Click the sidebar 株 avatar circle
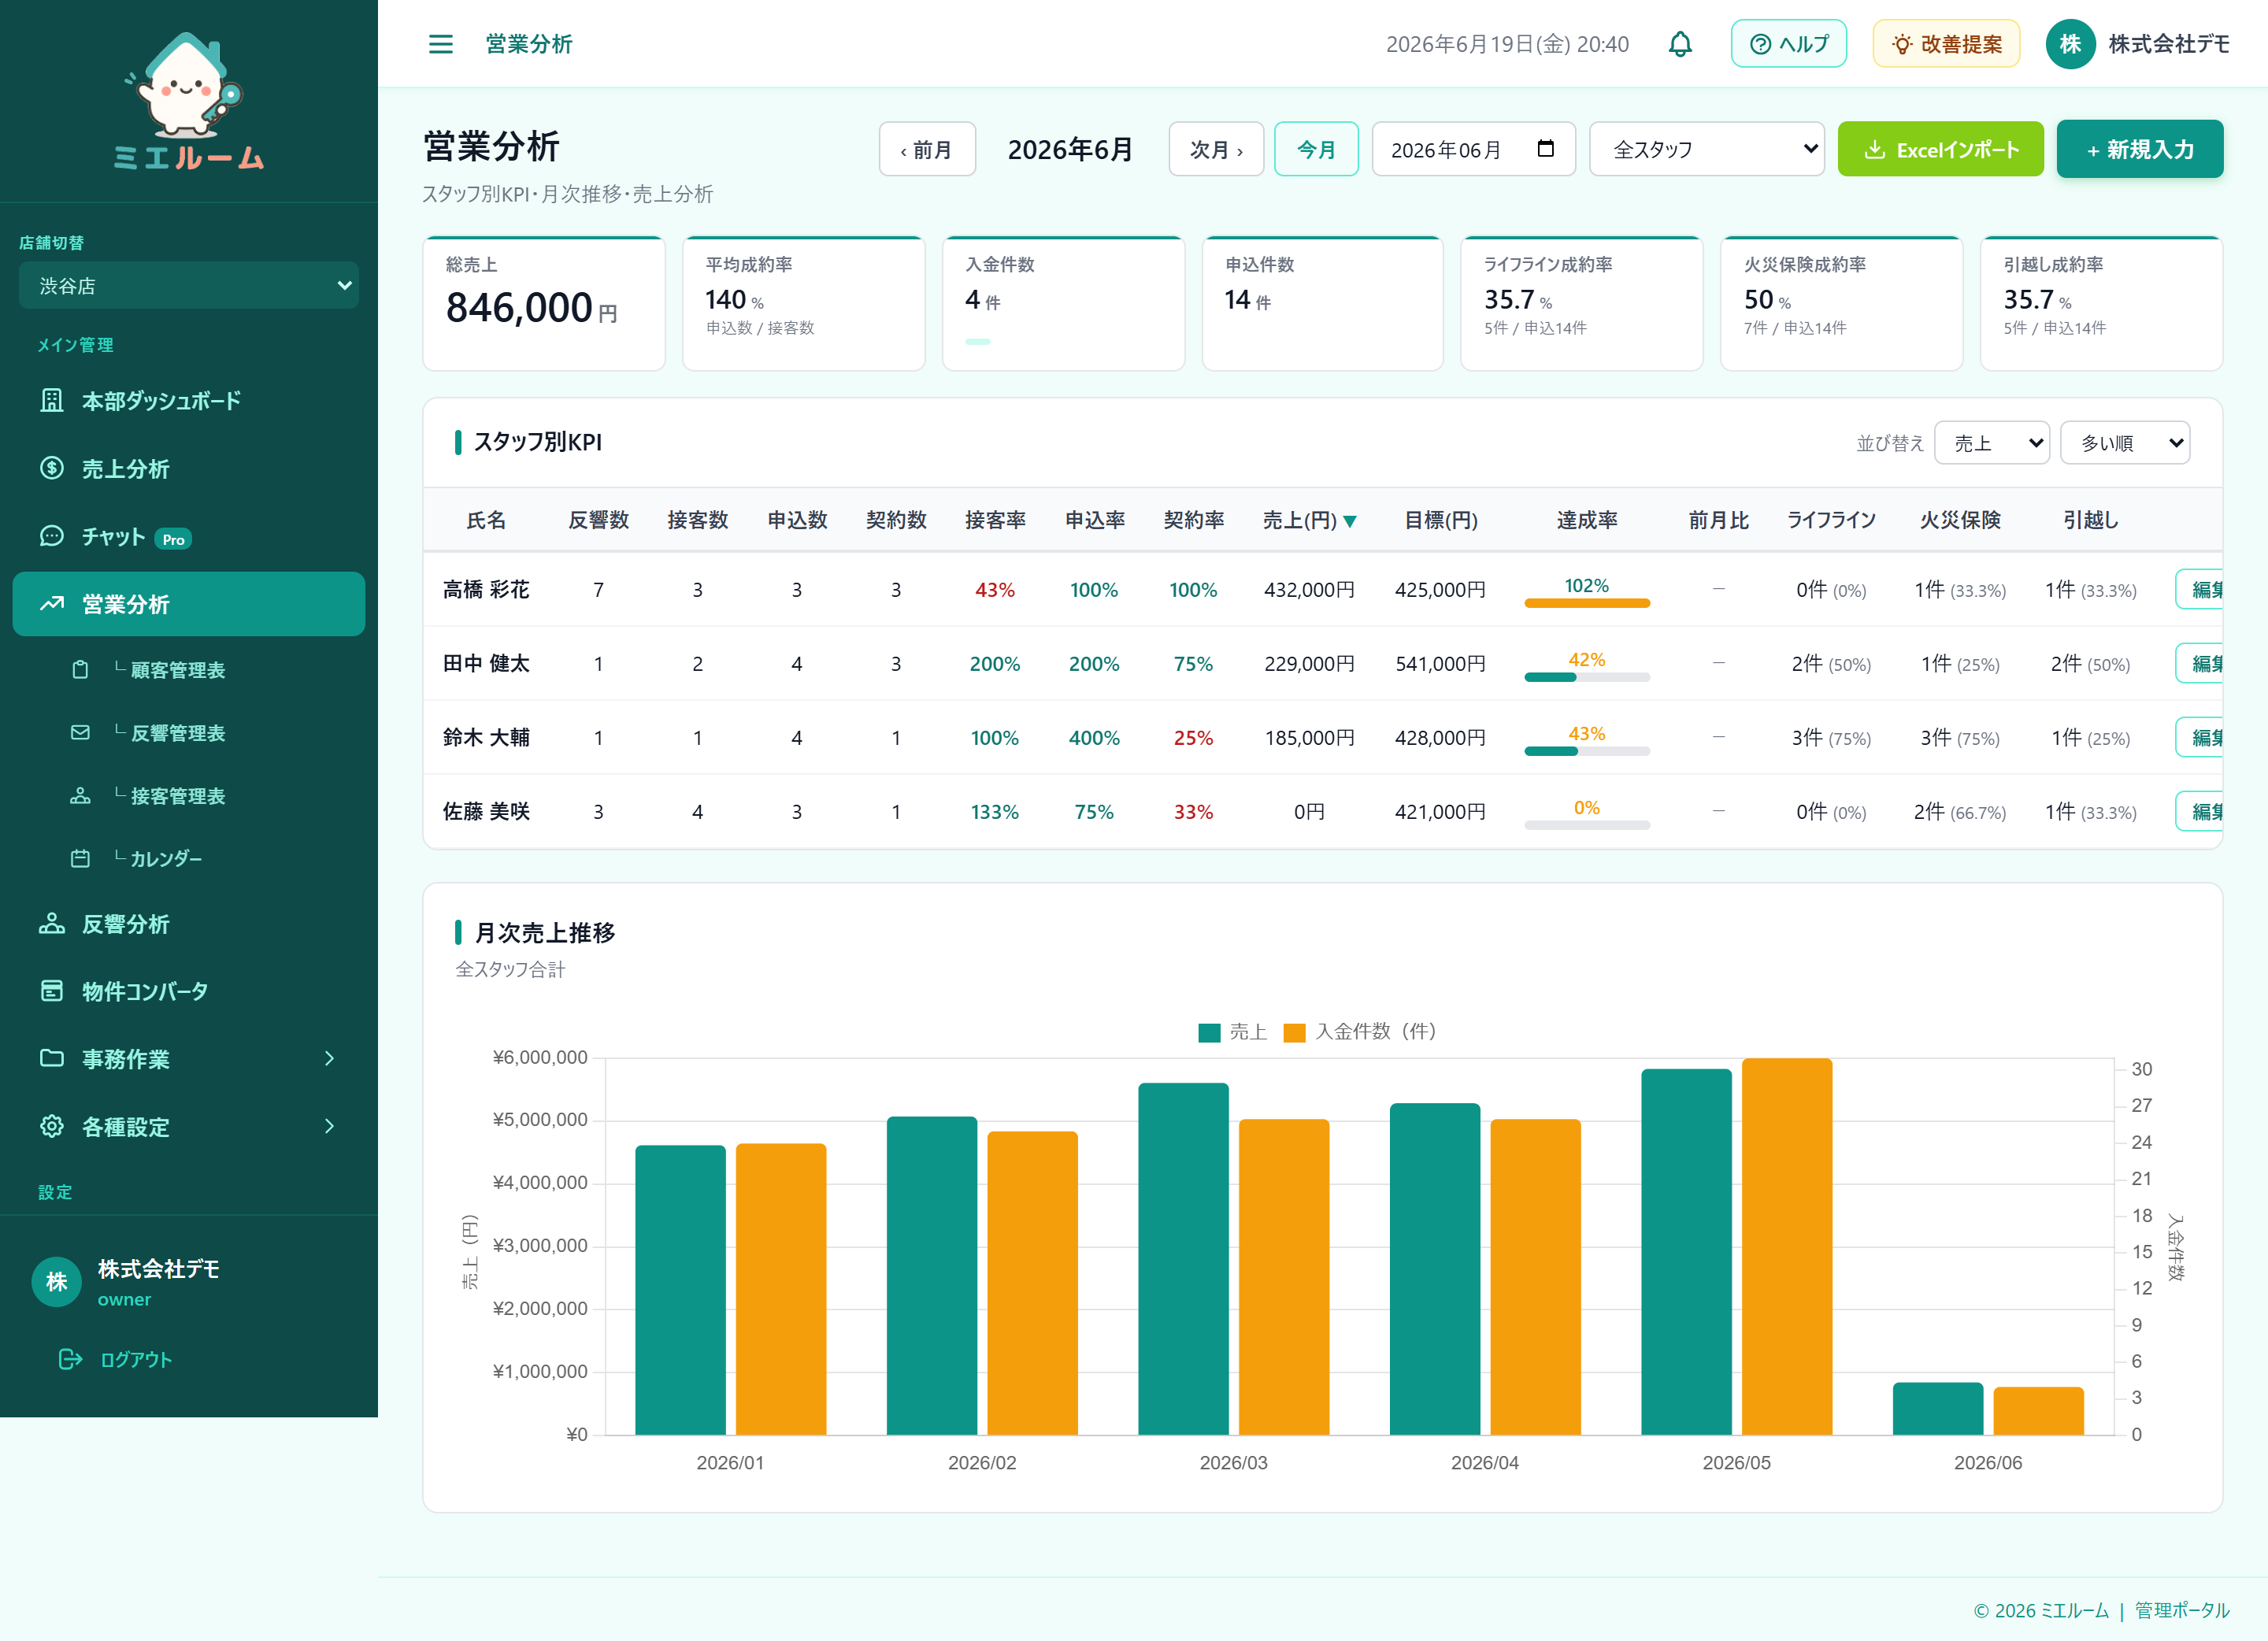This screenshot has width=2268, height=1641. click(x=57, y=1282)
